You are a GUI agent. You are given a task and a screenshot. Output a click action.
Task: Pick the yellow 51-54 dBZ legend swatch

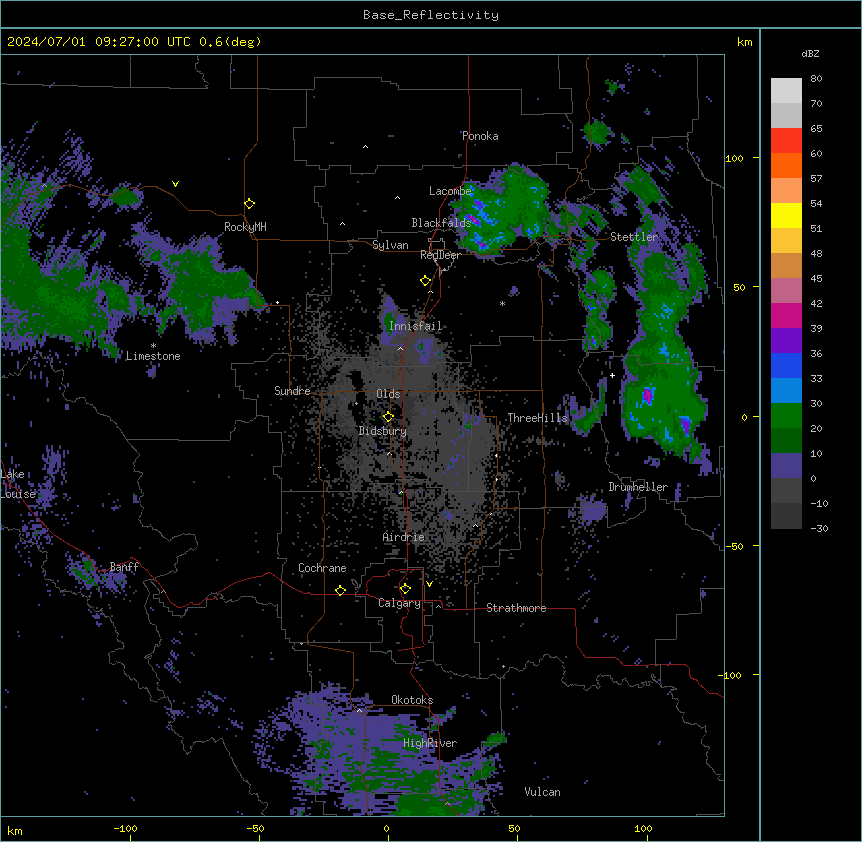tap(786, 215)
